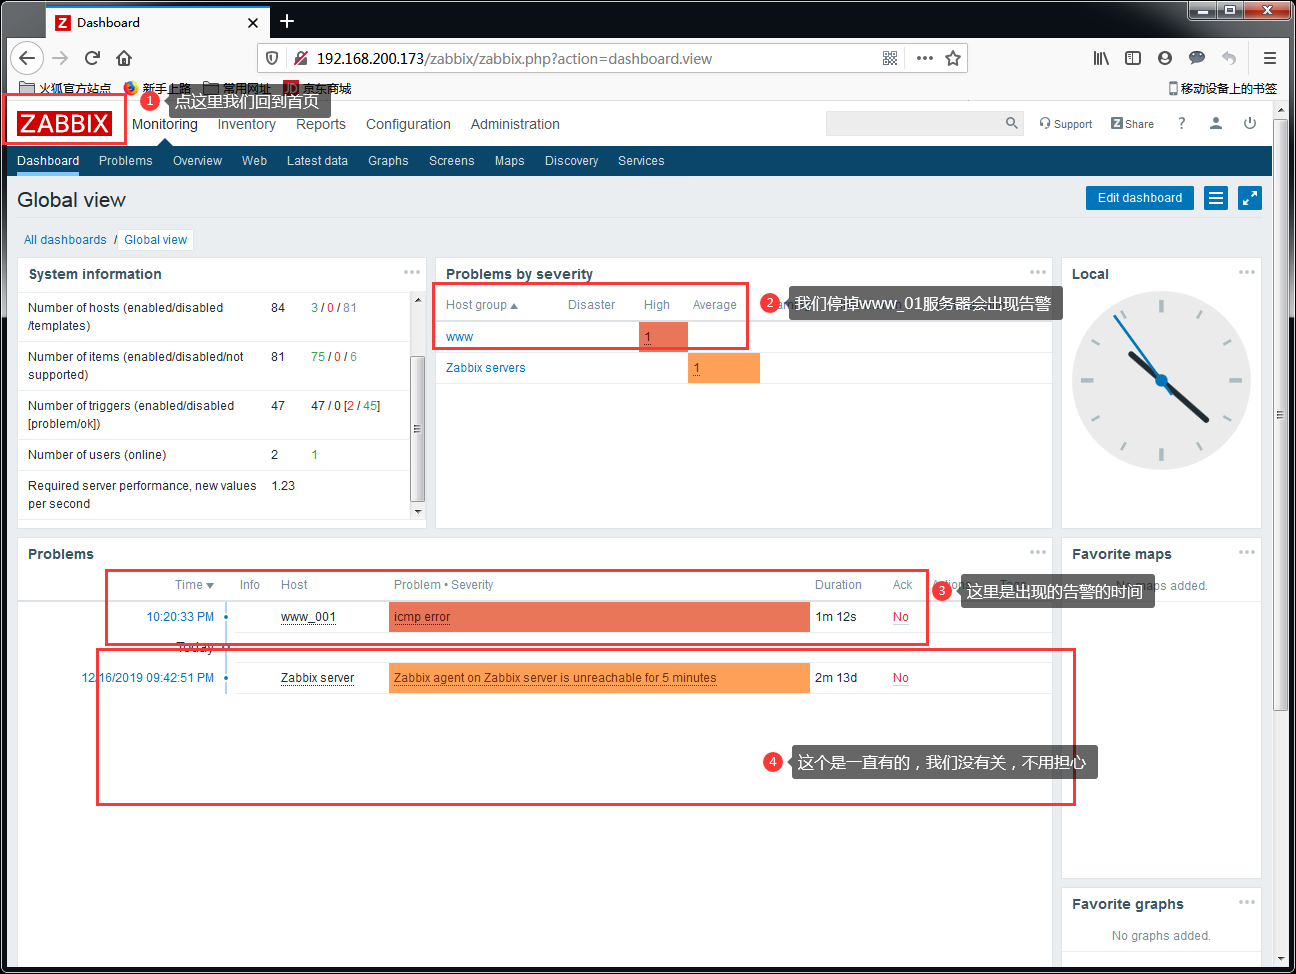Image resolution: width=1296 pixels, height=974 pixels.
Task: Open the Reports menu
Action: [x=321, y=124]
